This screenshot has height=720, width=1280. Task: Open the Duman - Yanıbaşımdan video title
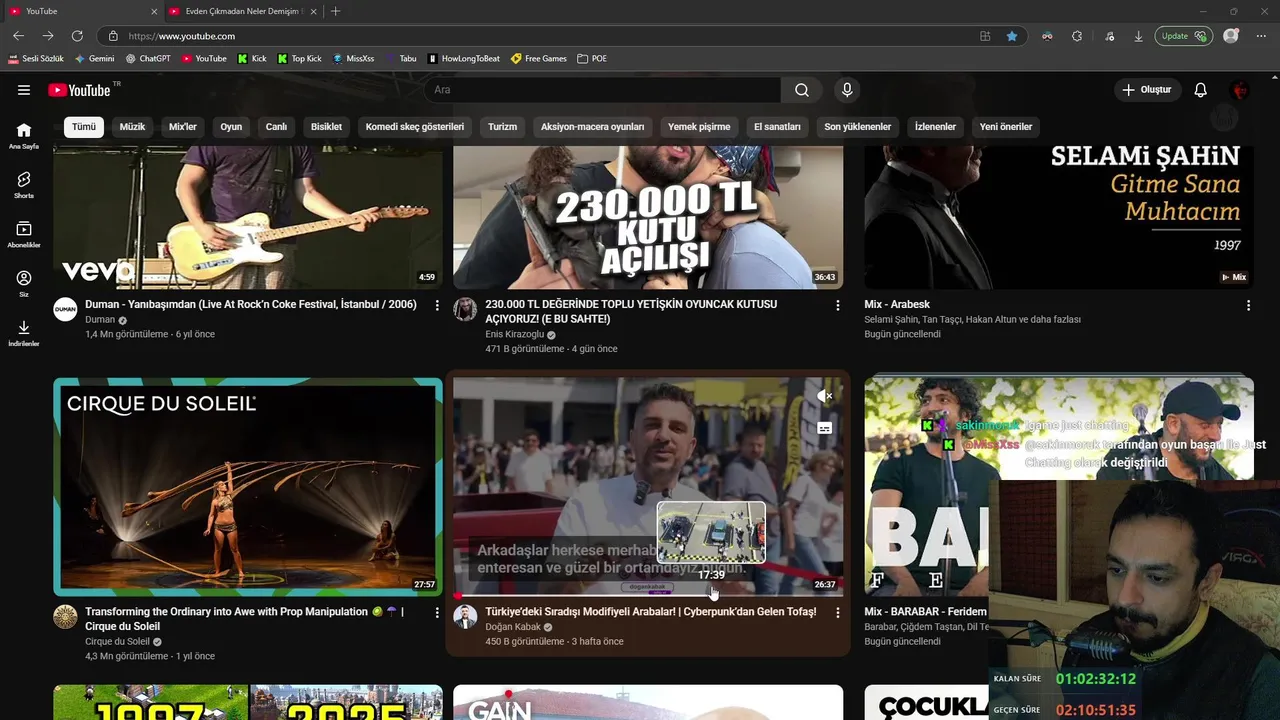coord(251,304)
